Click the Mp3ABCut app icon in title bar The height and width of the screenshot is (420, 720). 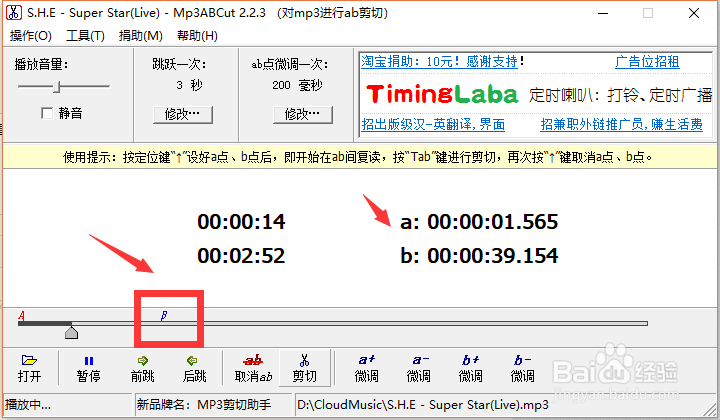[13, 12]
